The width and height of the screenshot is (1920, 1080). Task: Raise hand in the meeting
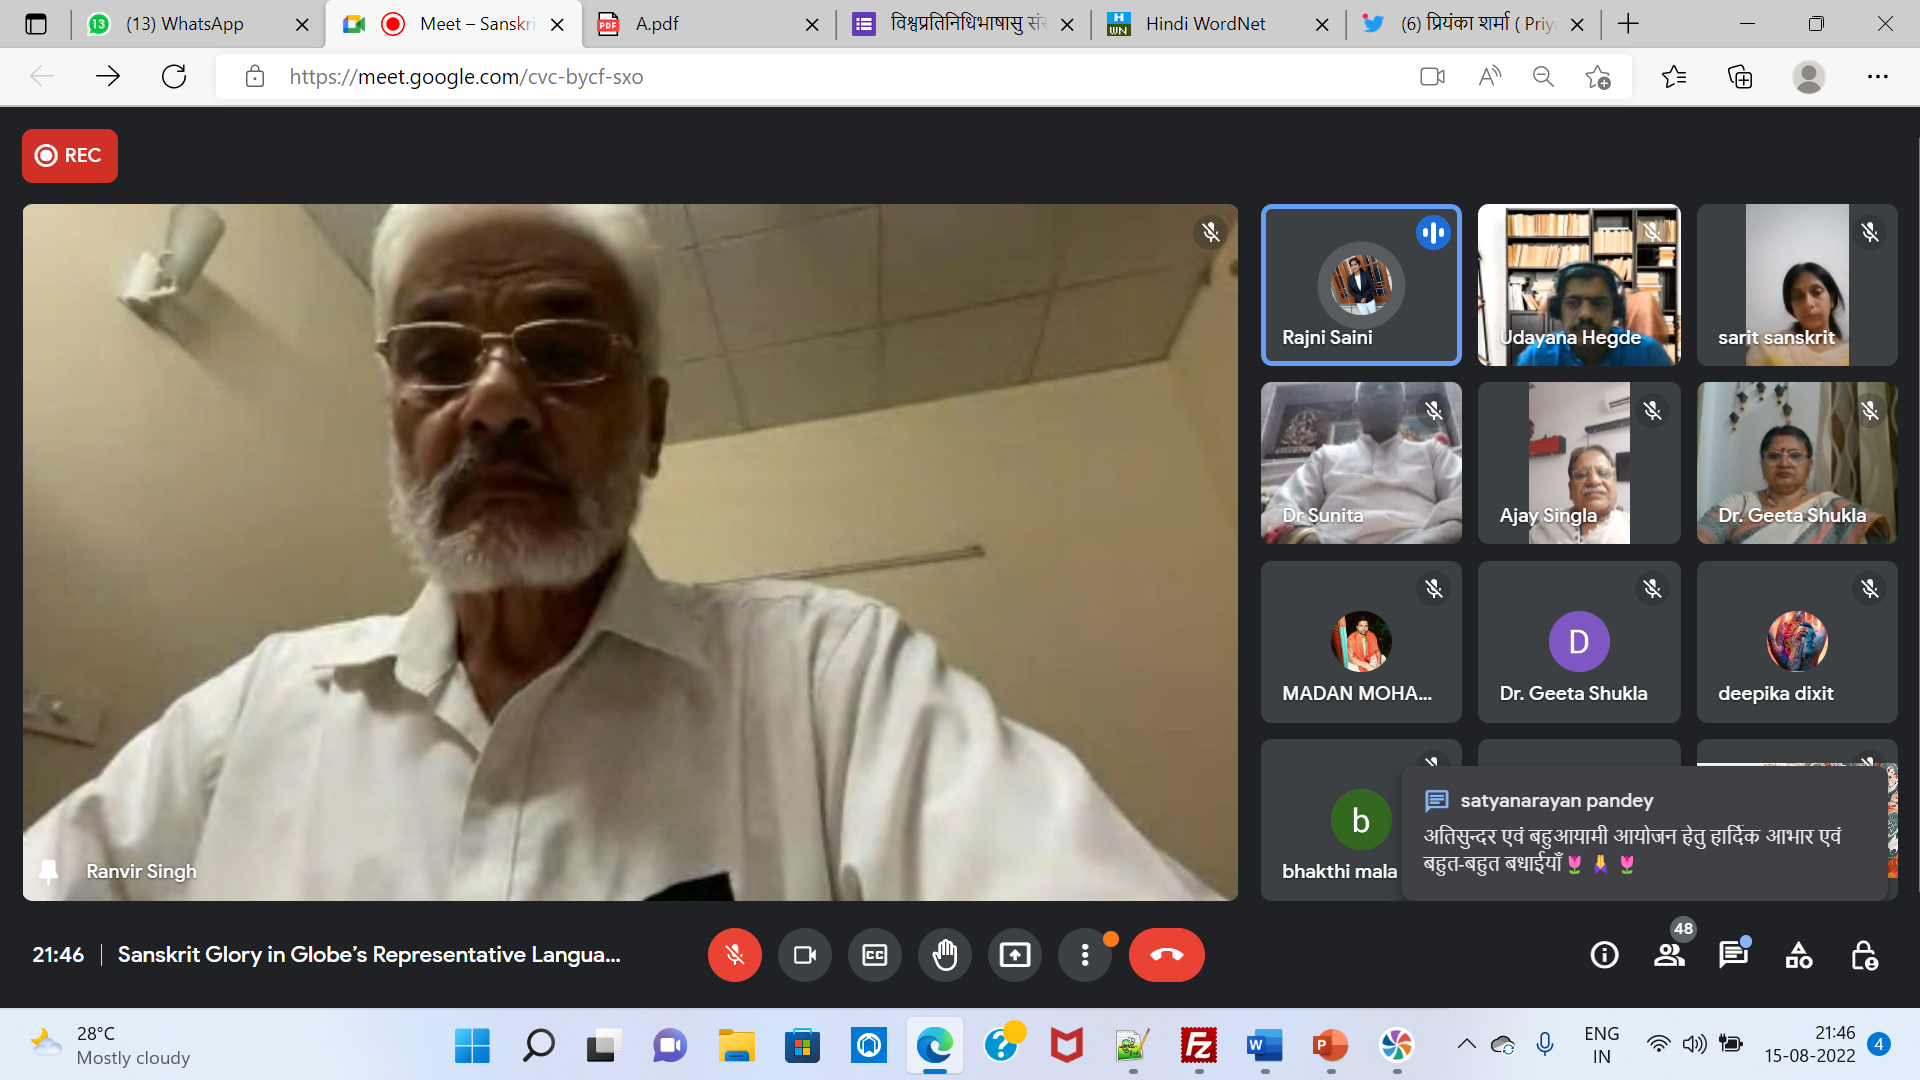[944, 955]
